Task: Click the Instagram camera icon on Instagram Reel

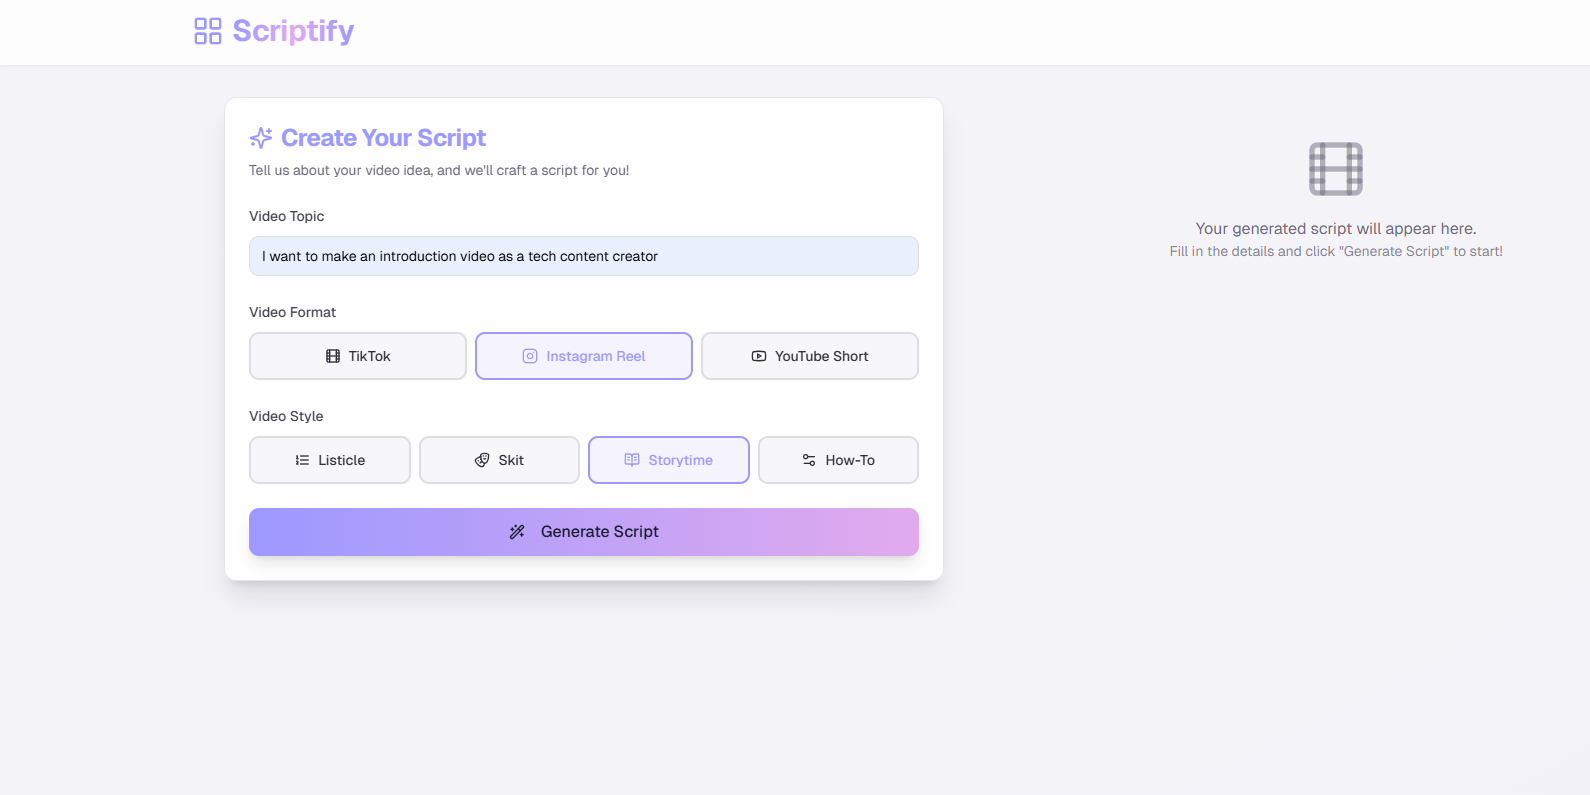Action: 529,356
